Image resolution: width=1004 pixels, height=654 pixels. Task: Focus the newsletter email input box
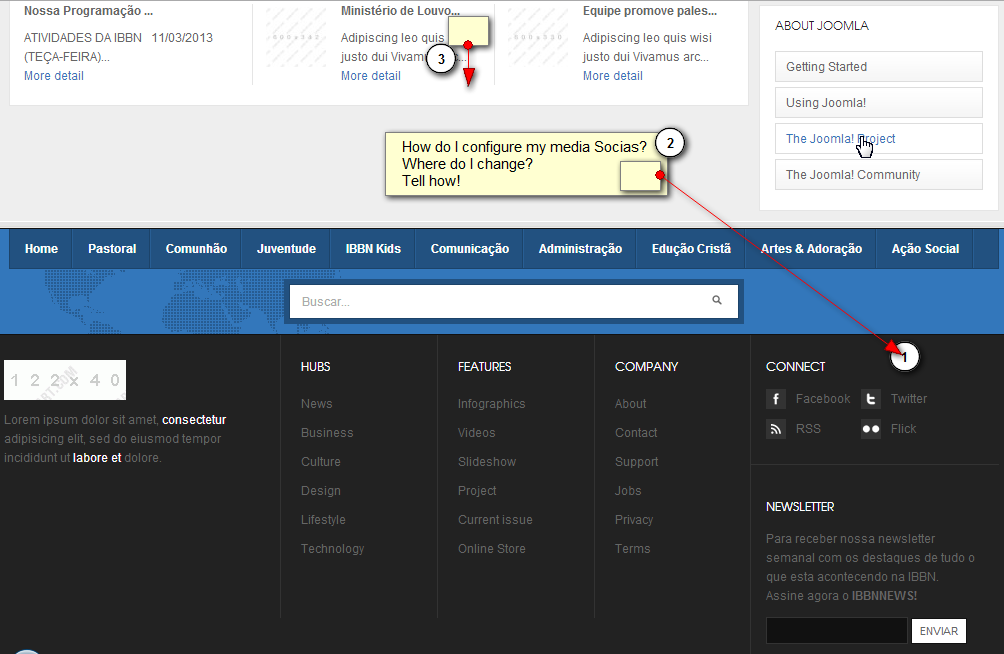pos(836,631)
